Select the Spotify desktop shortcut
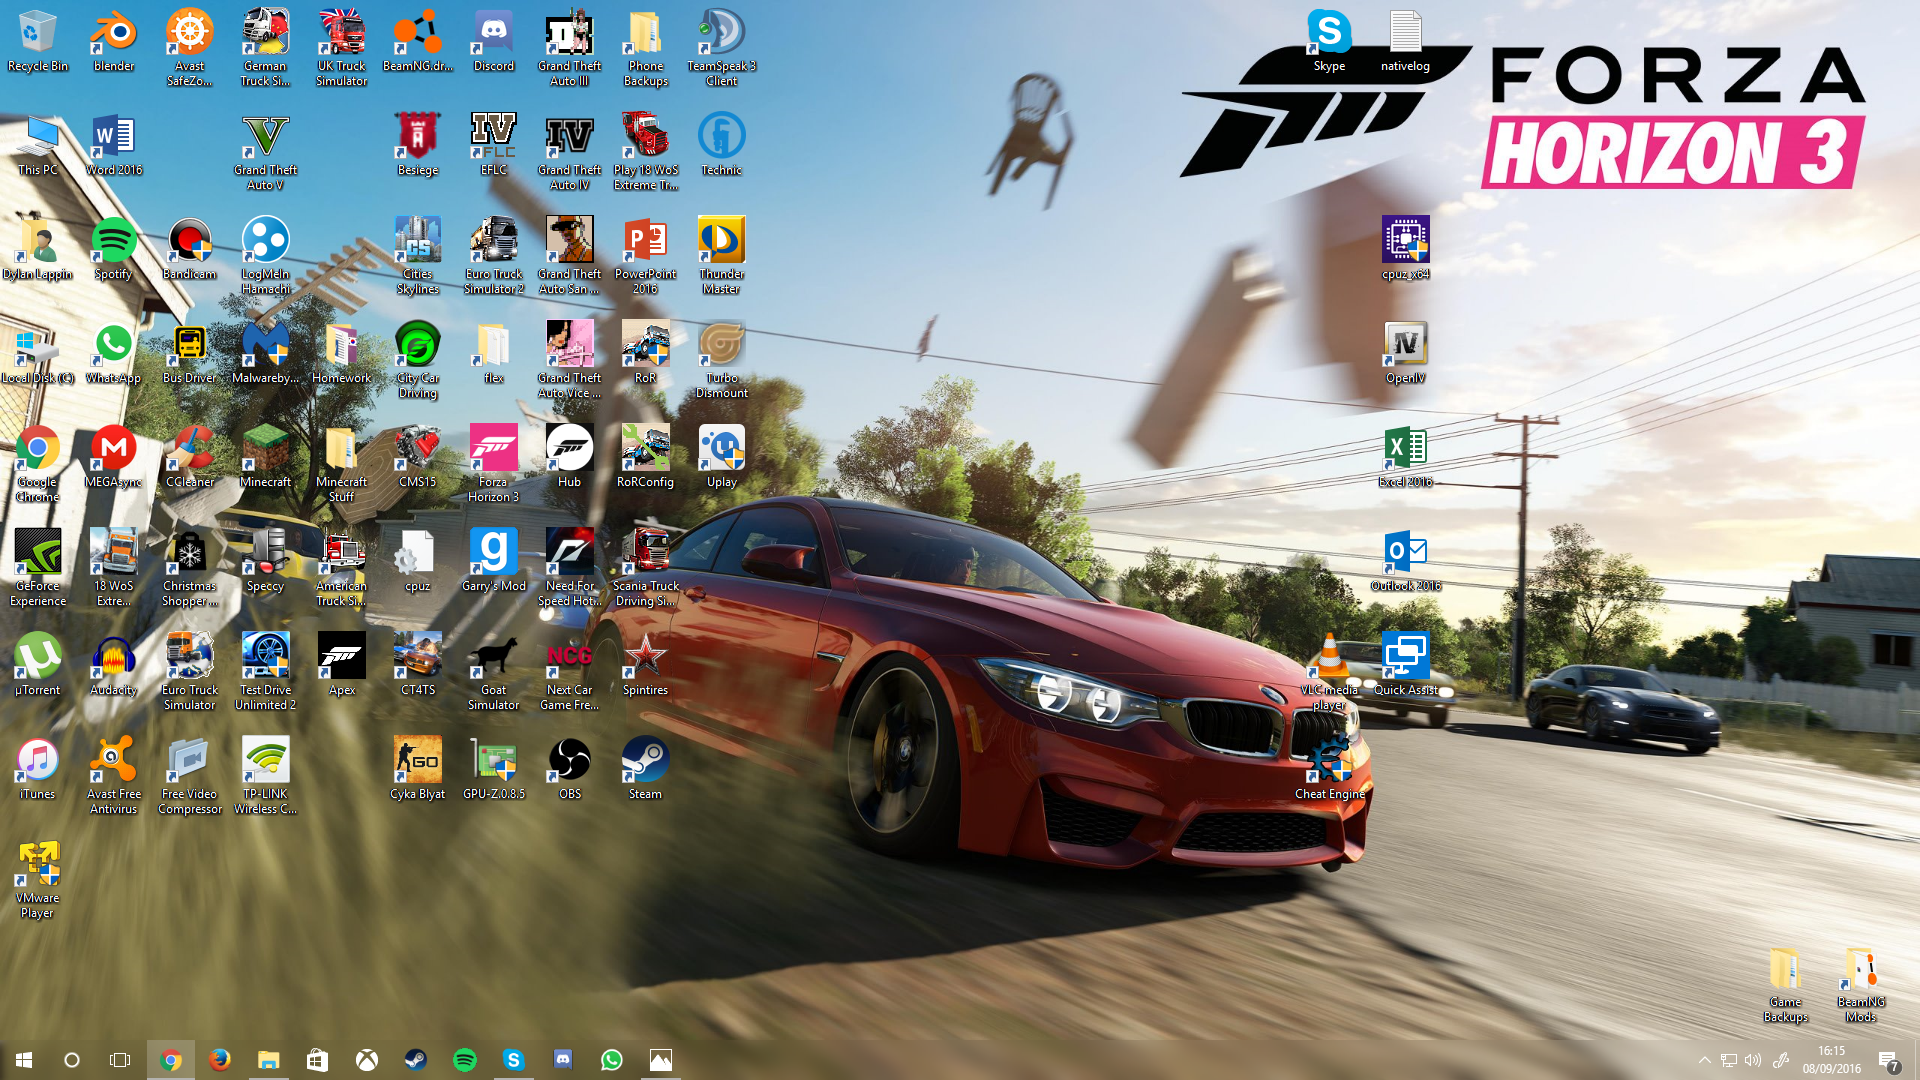 click(x=114, y=250)
